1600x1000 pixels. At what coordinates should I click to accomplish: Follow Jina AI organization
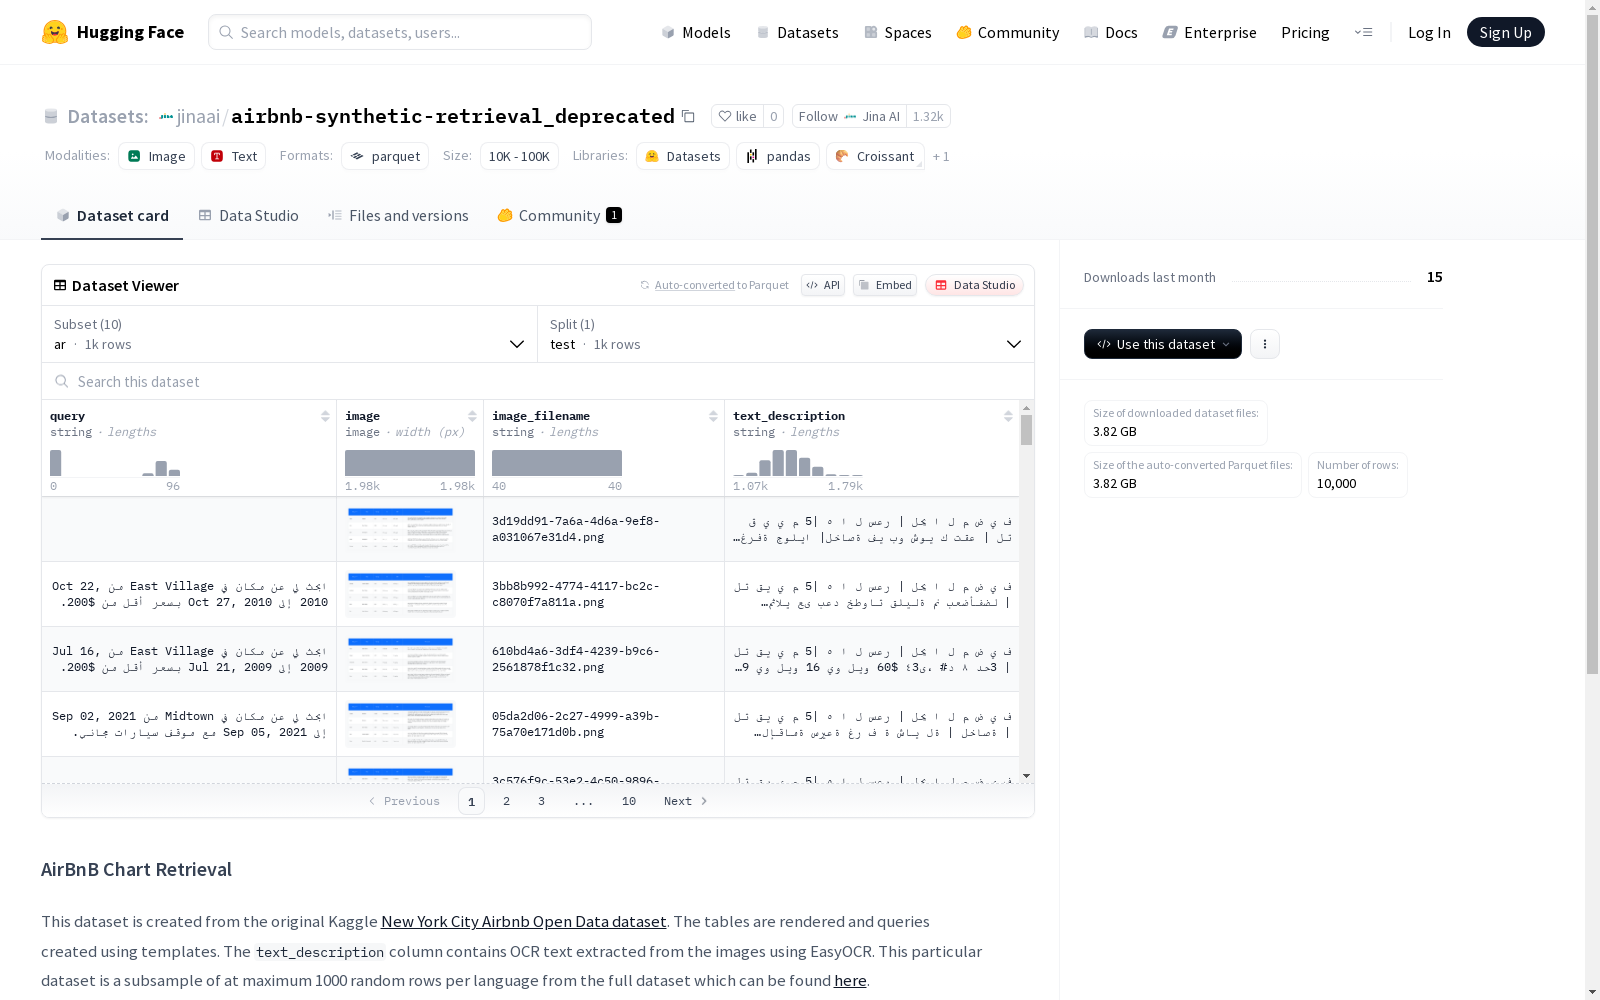pyautogui.click(x=849, y=116)
